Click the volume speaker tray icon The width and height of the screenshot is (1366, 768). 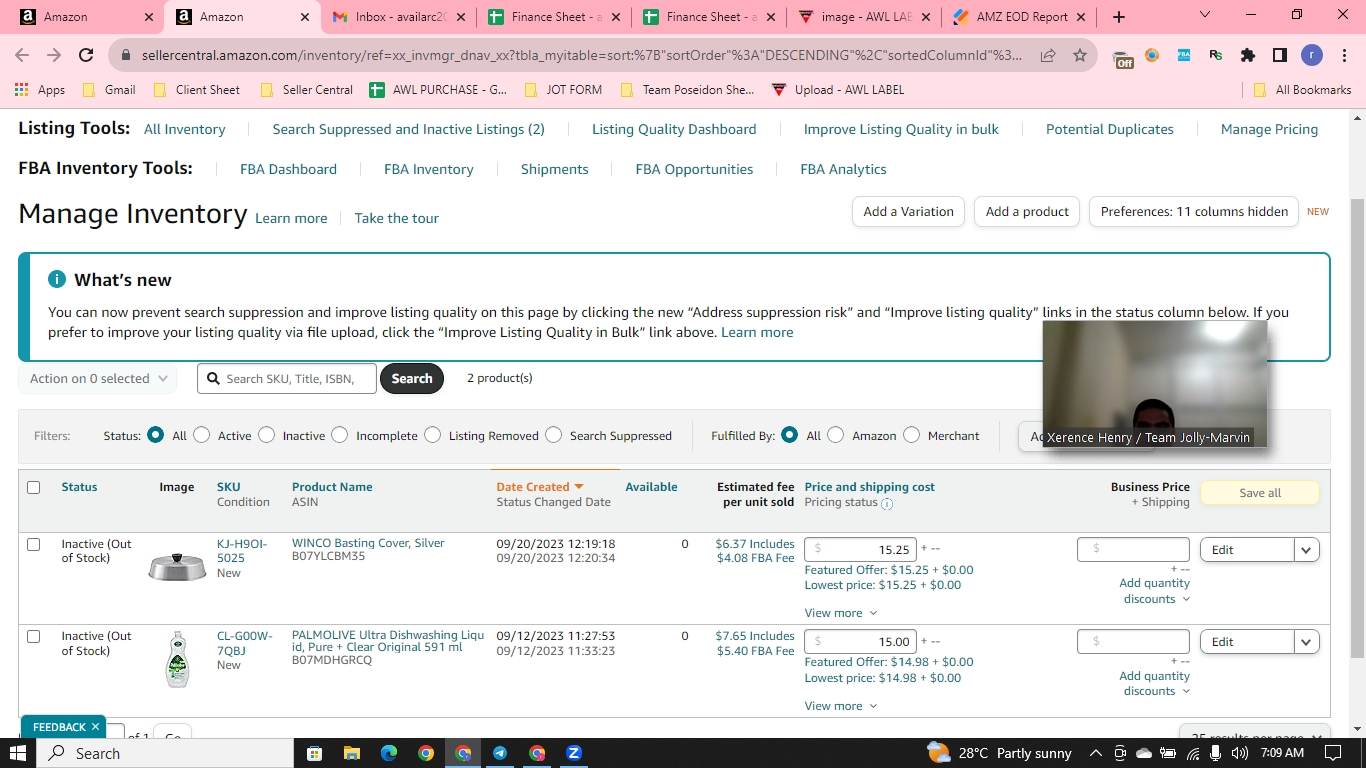(x=1240, y=753)
